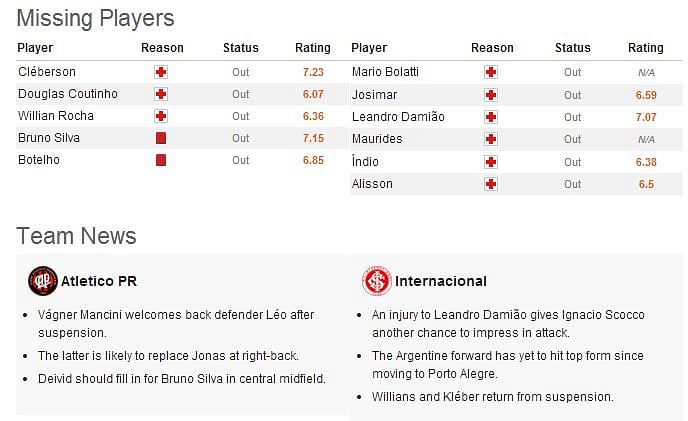Click the injury icon for Douglas Coutinho
This screenshot has height=421, width=688.
pos(161,94)
